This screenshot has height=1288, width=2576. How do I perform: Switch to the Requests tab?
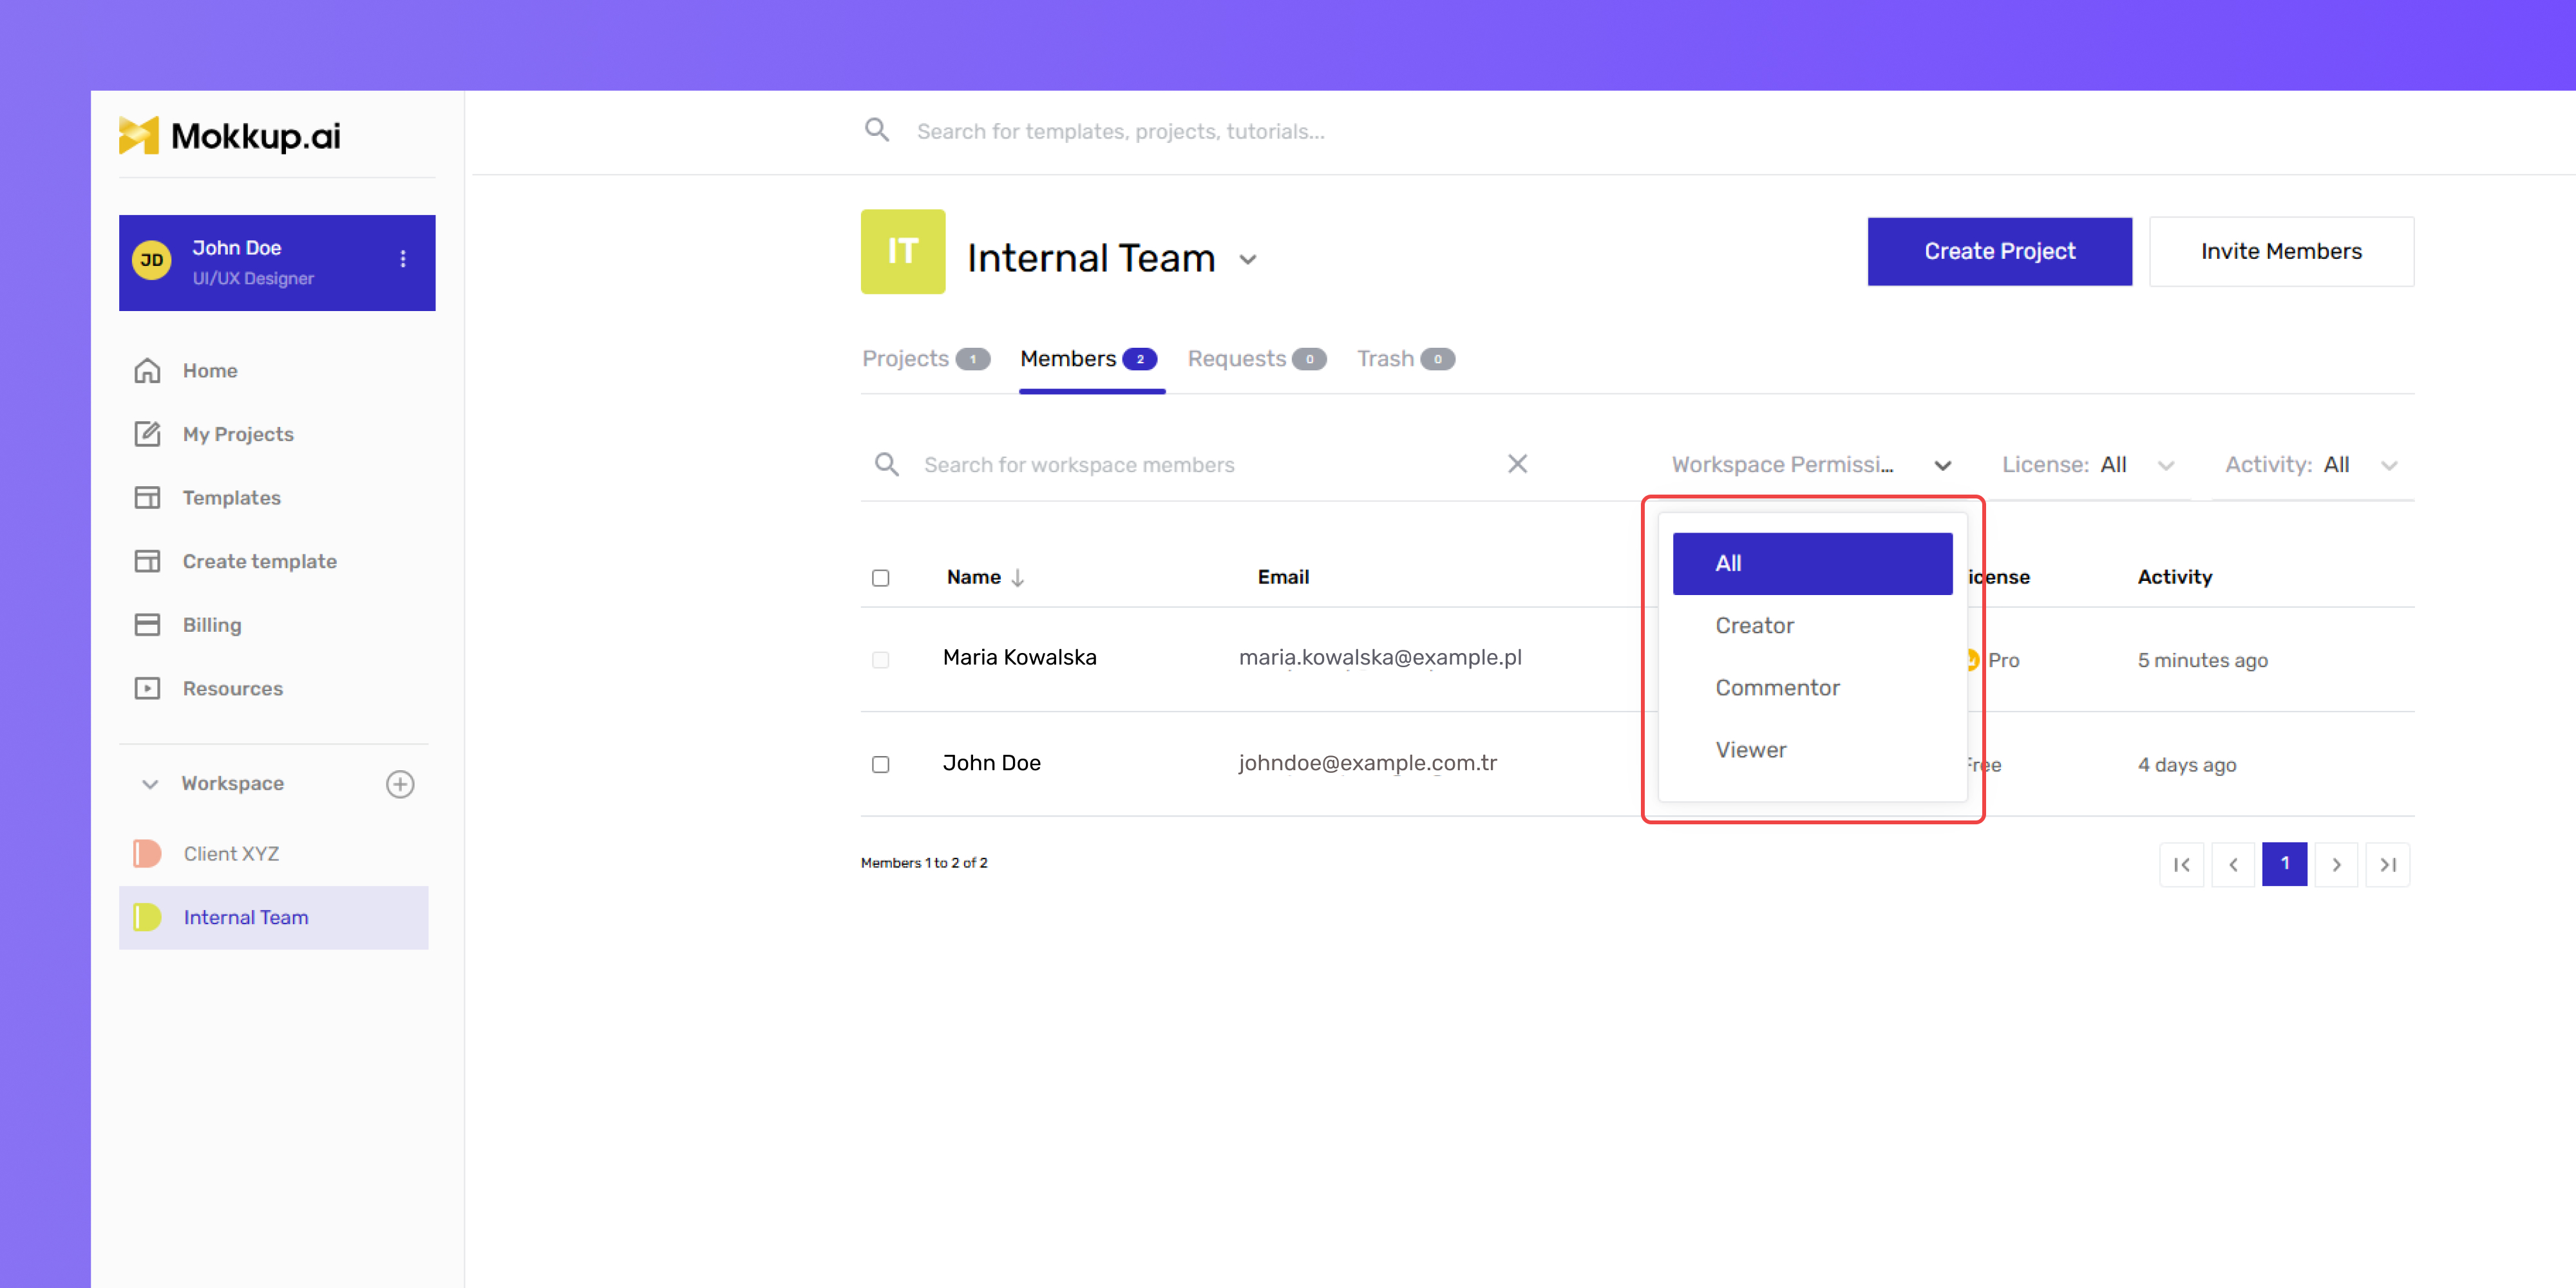pyautogui.click(x=1257, y=359)
